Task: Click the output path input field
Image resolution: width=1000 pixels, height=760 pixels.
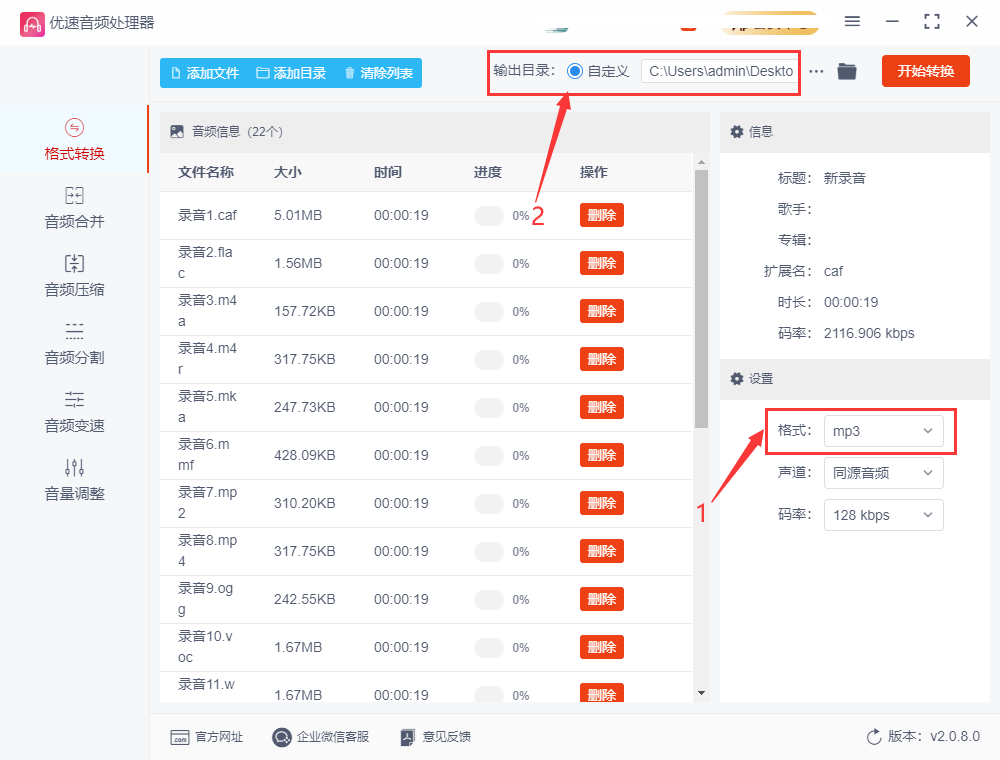Action: click(x=720, y=71)
